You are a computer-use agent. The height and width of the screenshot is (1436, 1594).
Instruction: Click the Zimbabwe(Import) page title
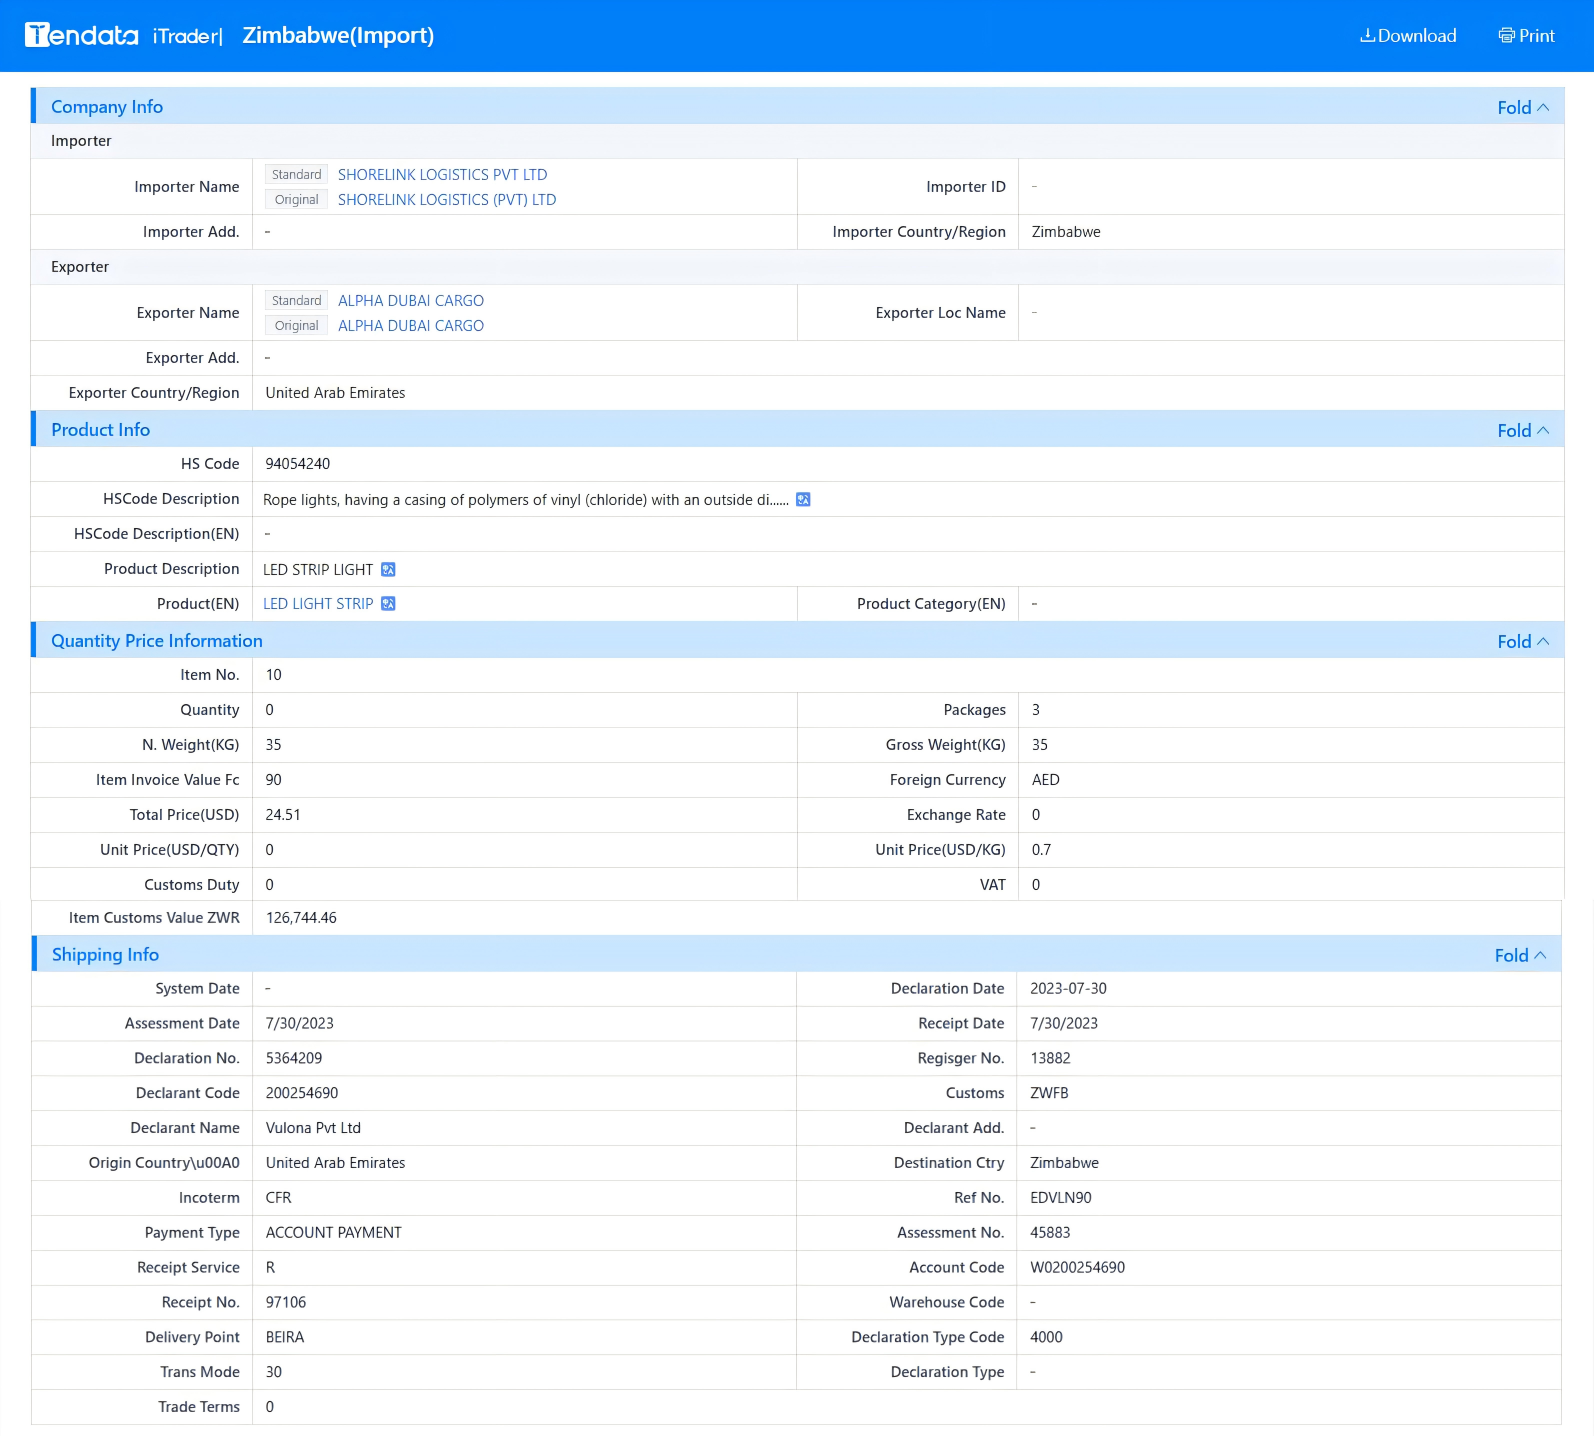tap(338, 36)
